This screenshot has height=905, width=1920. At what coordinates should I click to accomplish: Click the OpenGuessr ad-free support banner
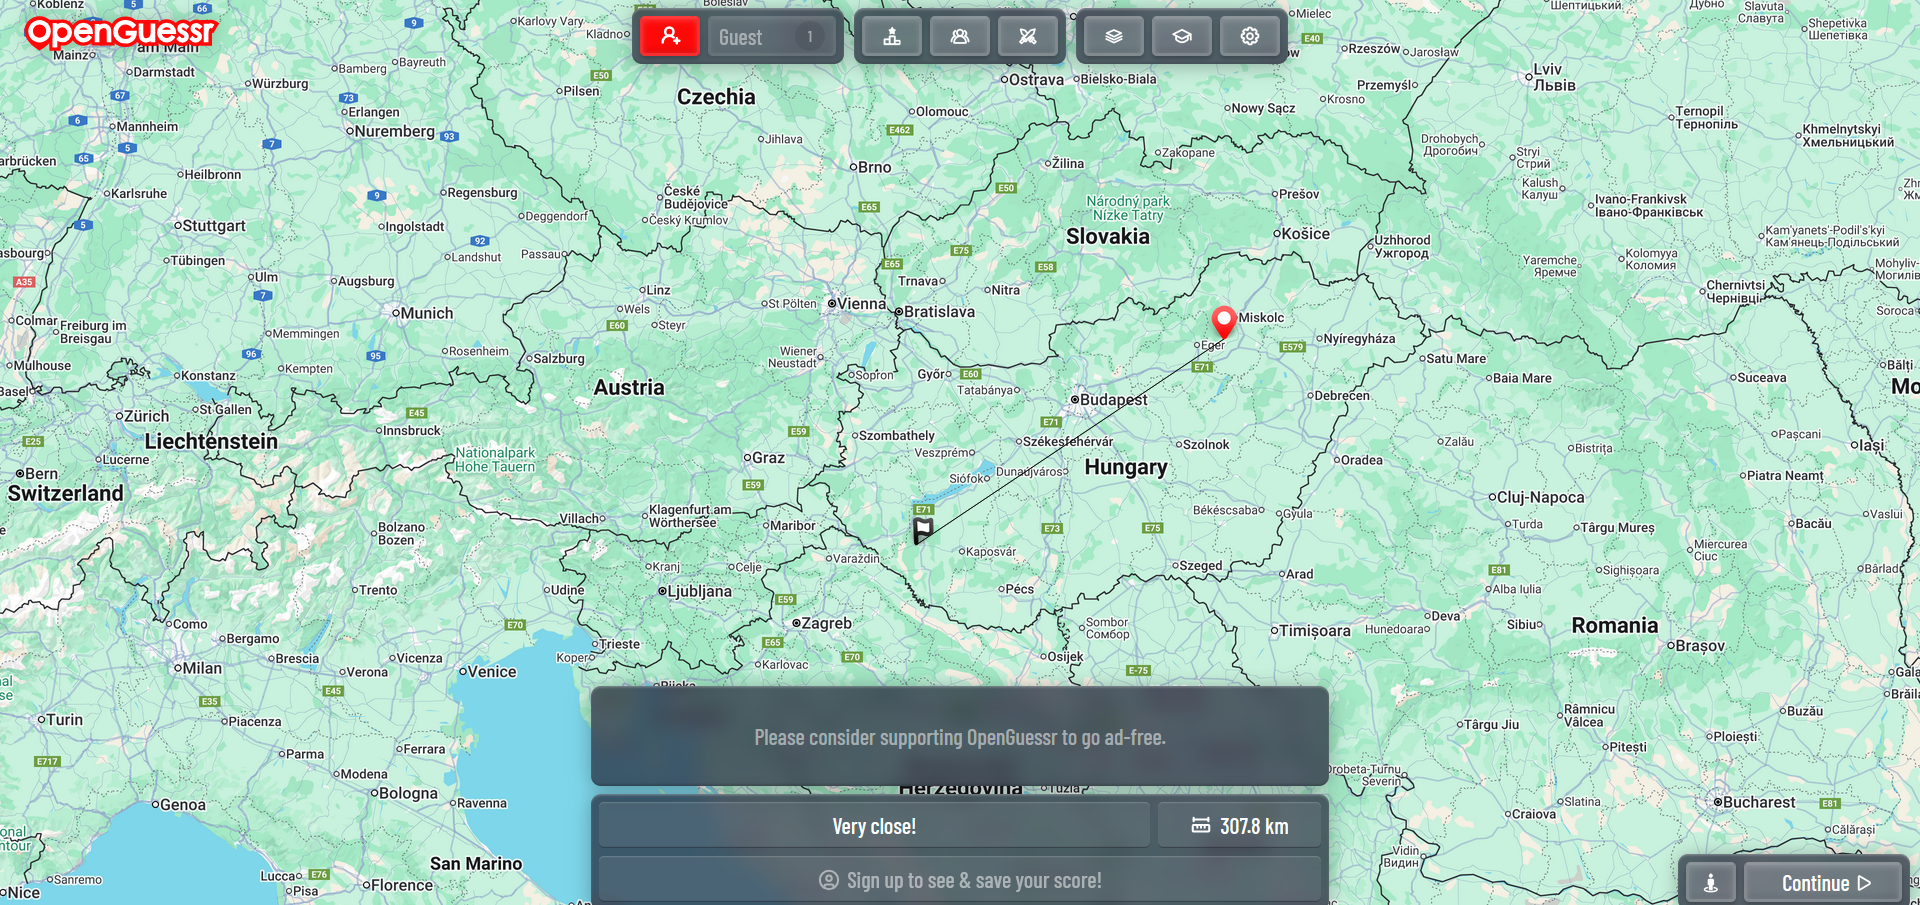(960, 737)
